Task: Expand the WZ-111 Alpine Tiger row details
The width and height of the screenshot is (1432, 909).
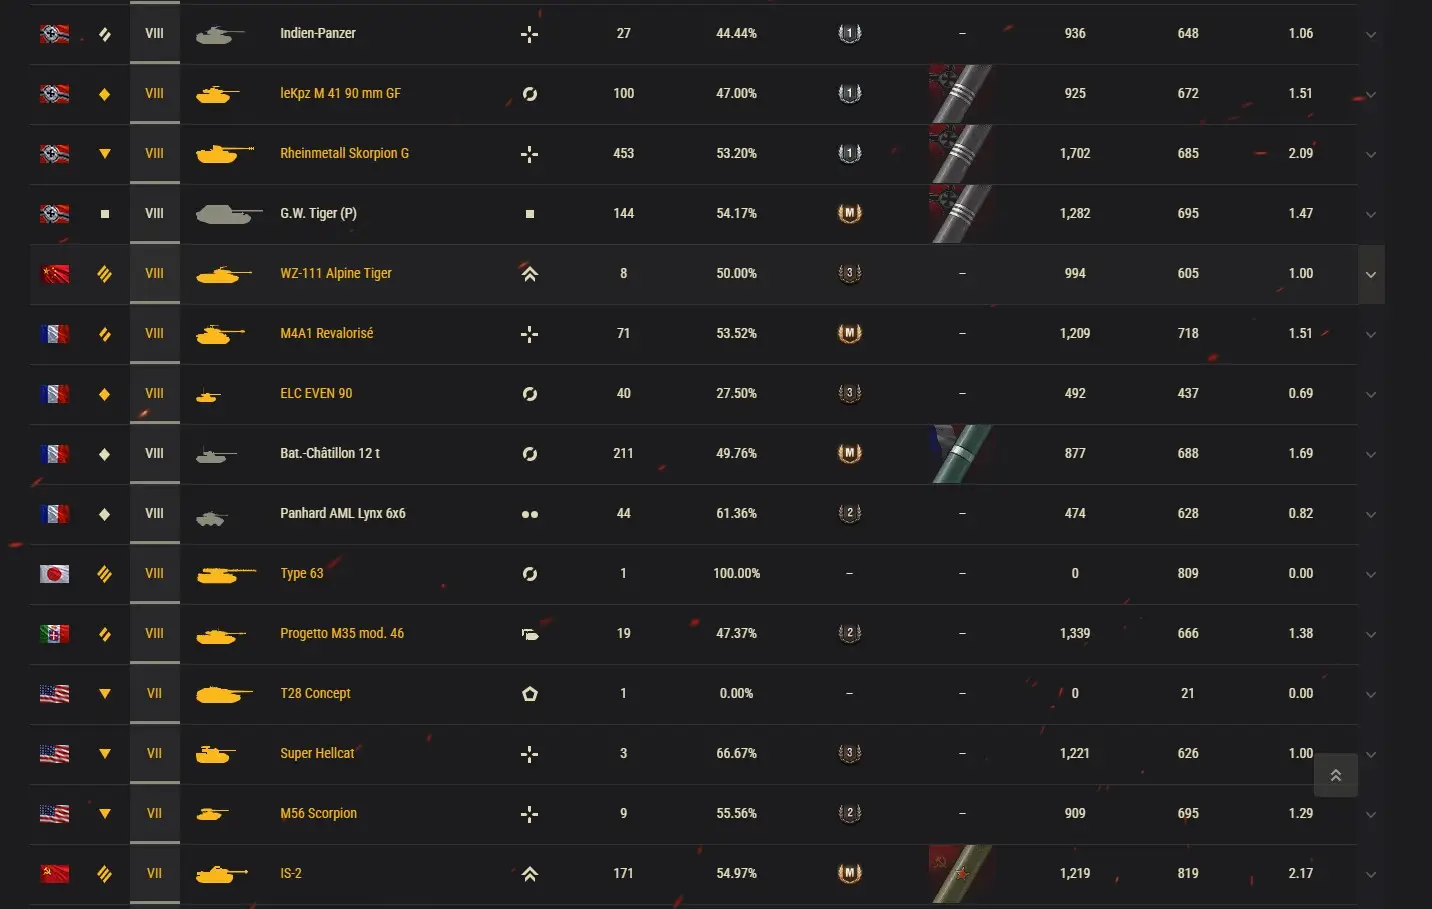Action: pos(1371,274)
